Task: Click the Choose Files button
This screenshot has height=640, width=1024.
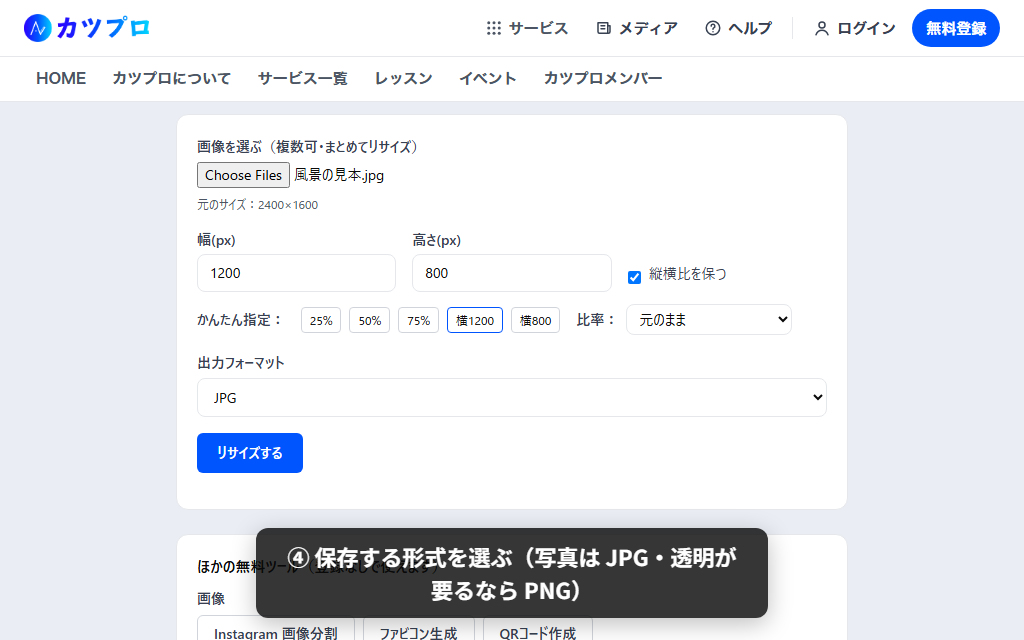Action: [244, 175]
